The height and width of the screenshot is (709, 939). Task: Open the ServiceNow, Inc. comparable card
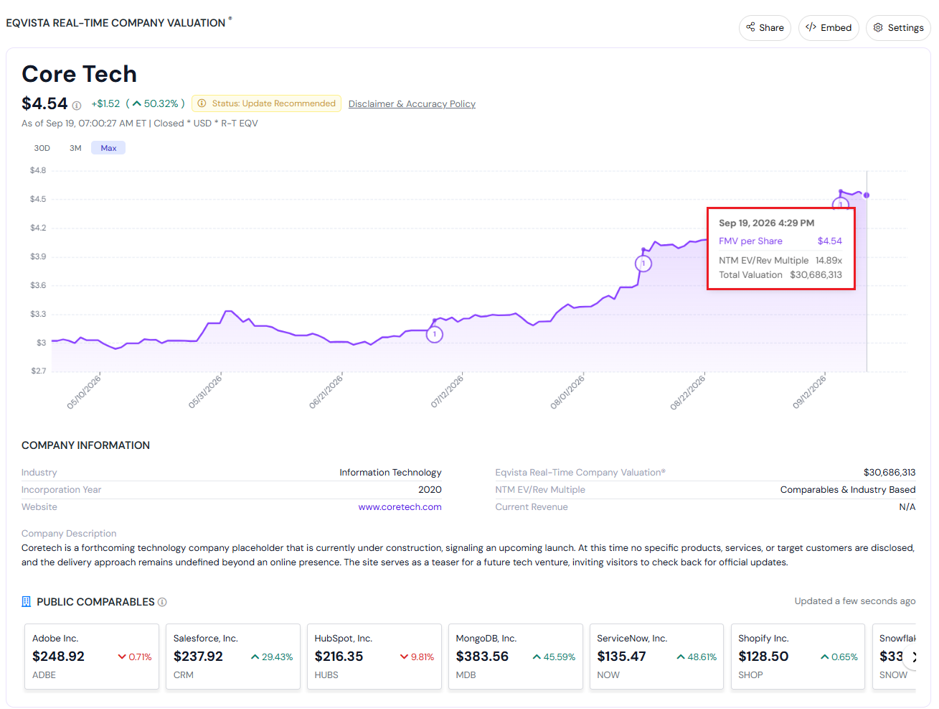tap(657, 656)
